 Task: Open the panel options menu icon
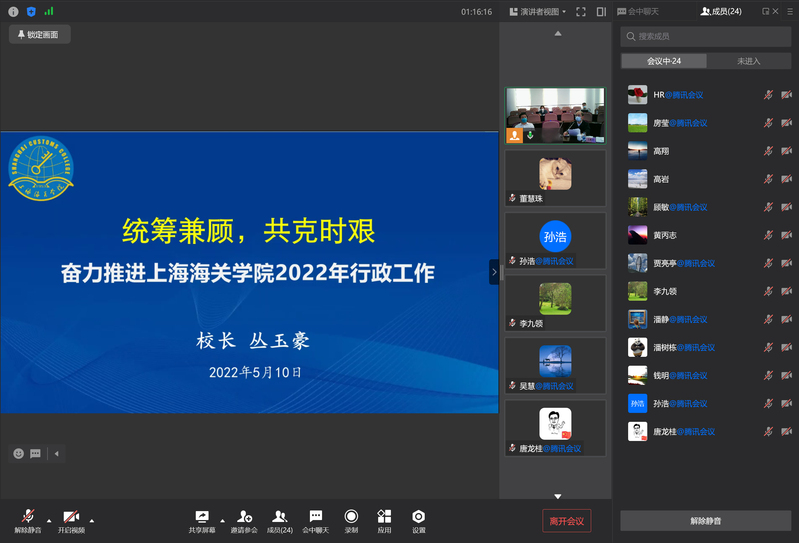(790, 11)
